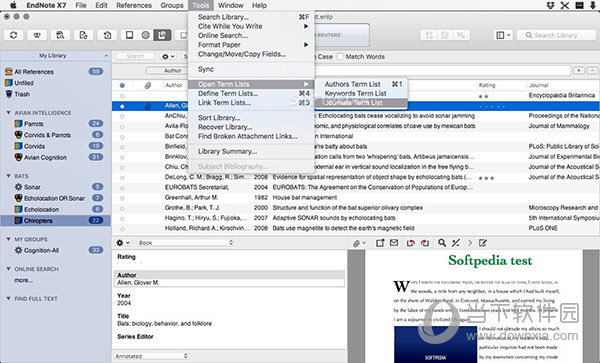Screen dimensions: 600x363
Task: Open the reference panel gear menu
Action: click(x=123, y=243)
